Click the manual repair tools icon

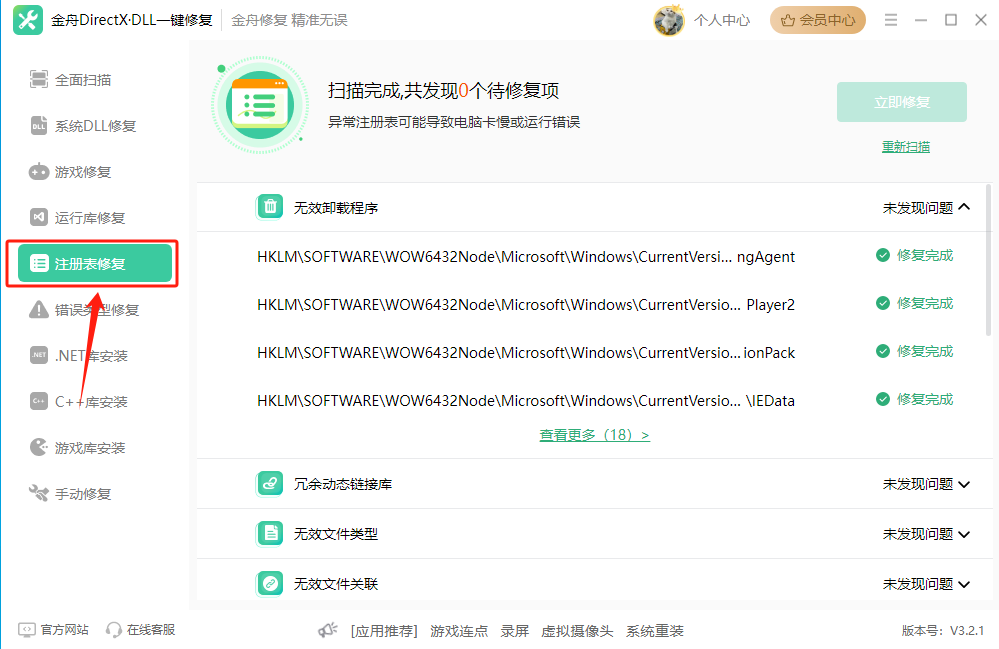click(39, 493)
